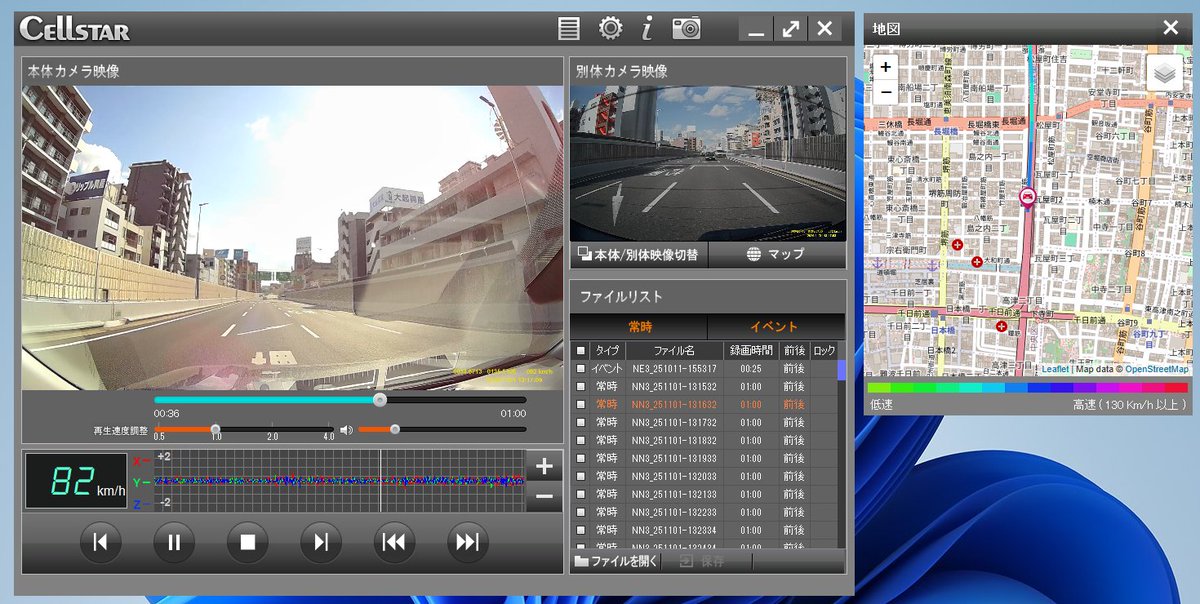The width and height of the screenshot is (1200, 604).
Task: Show version info with the i icon
Action: coord(647,28)
